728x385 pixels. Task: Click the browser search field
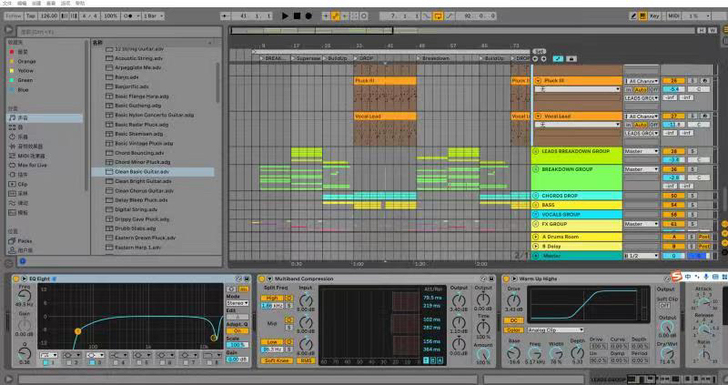(x=118, y=32)
